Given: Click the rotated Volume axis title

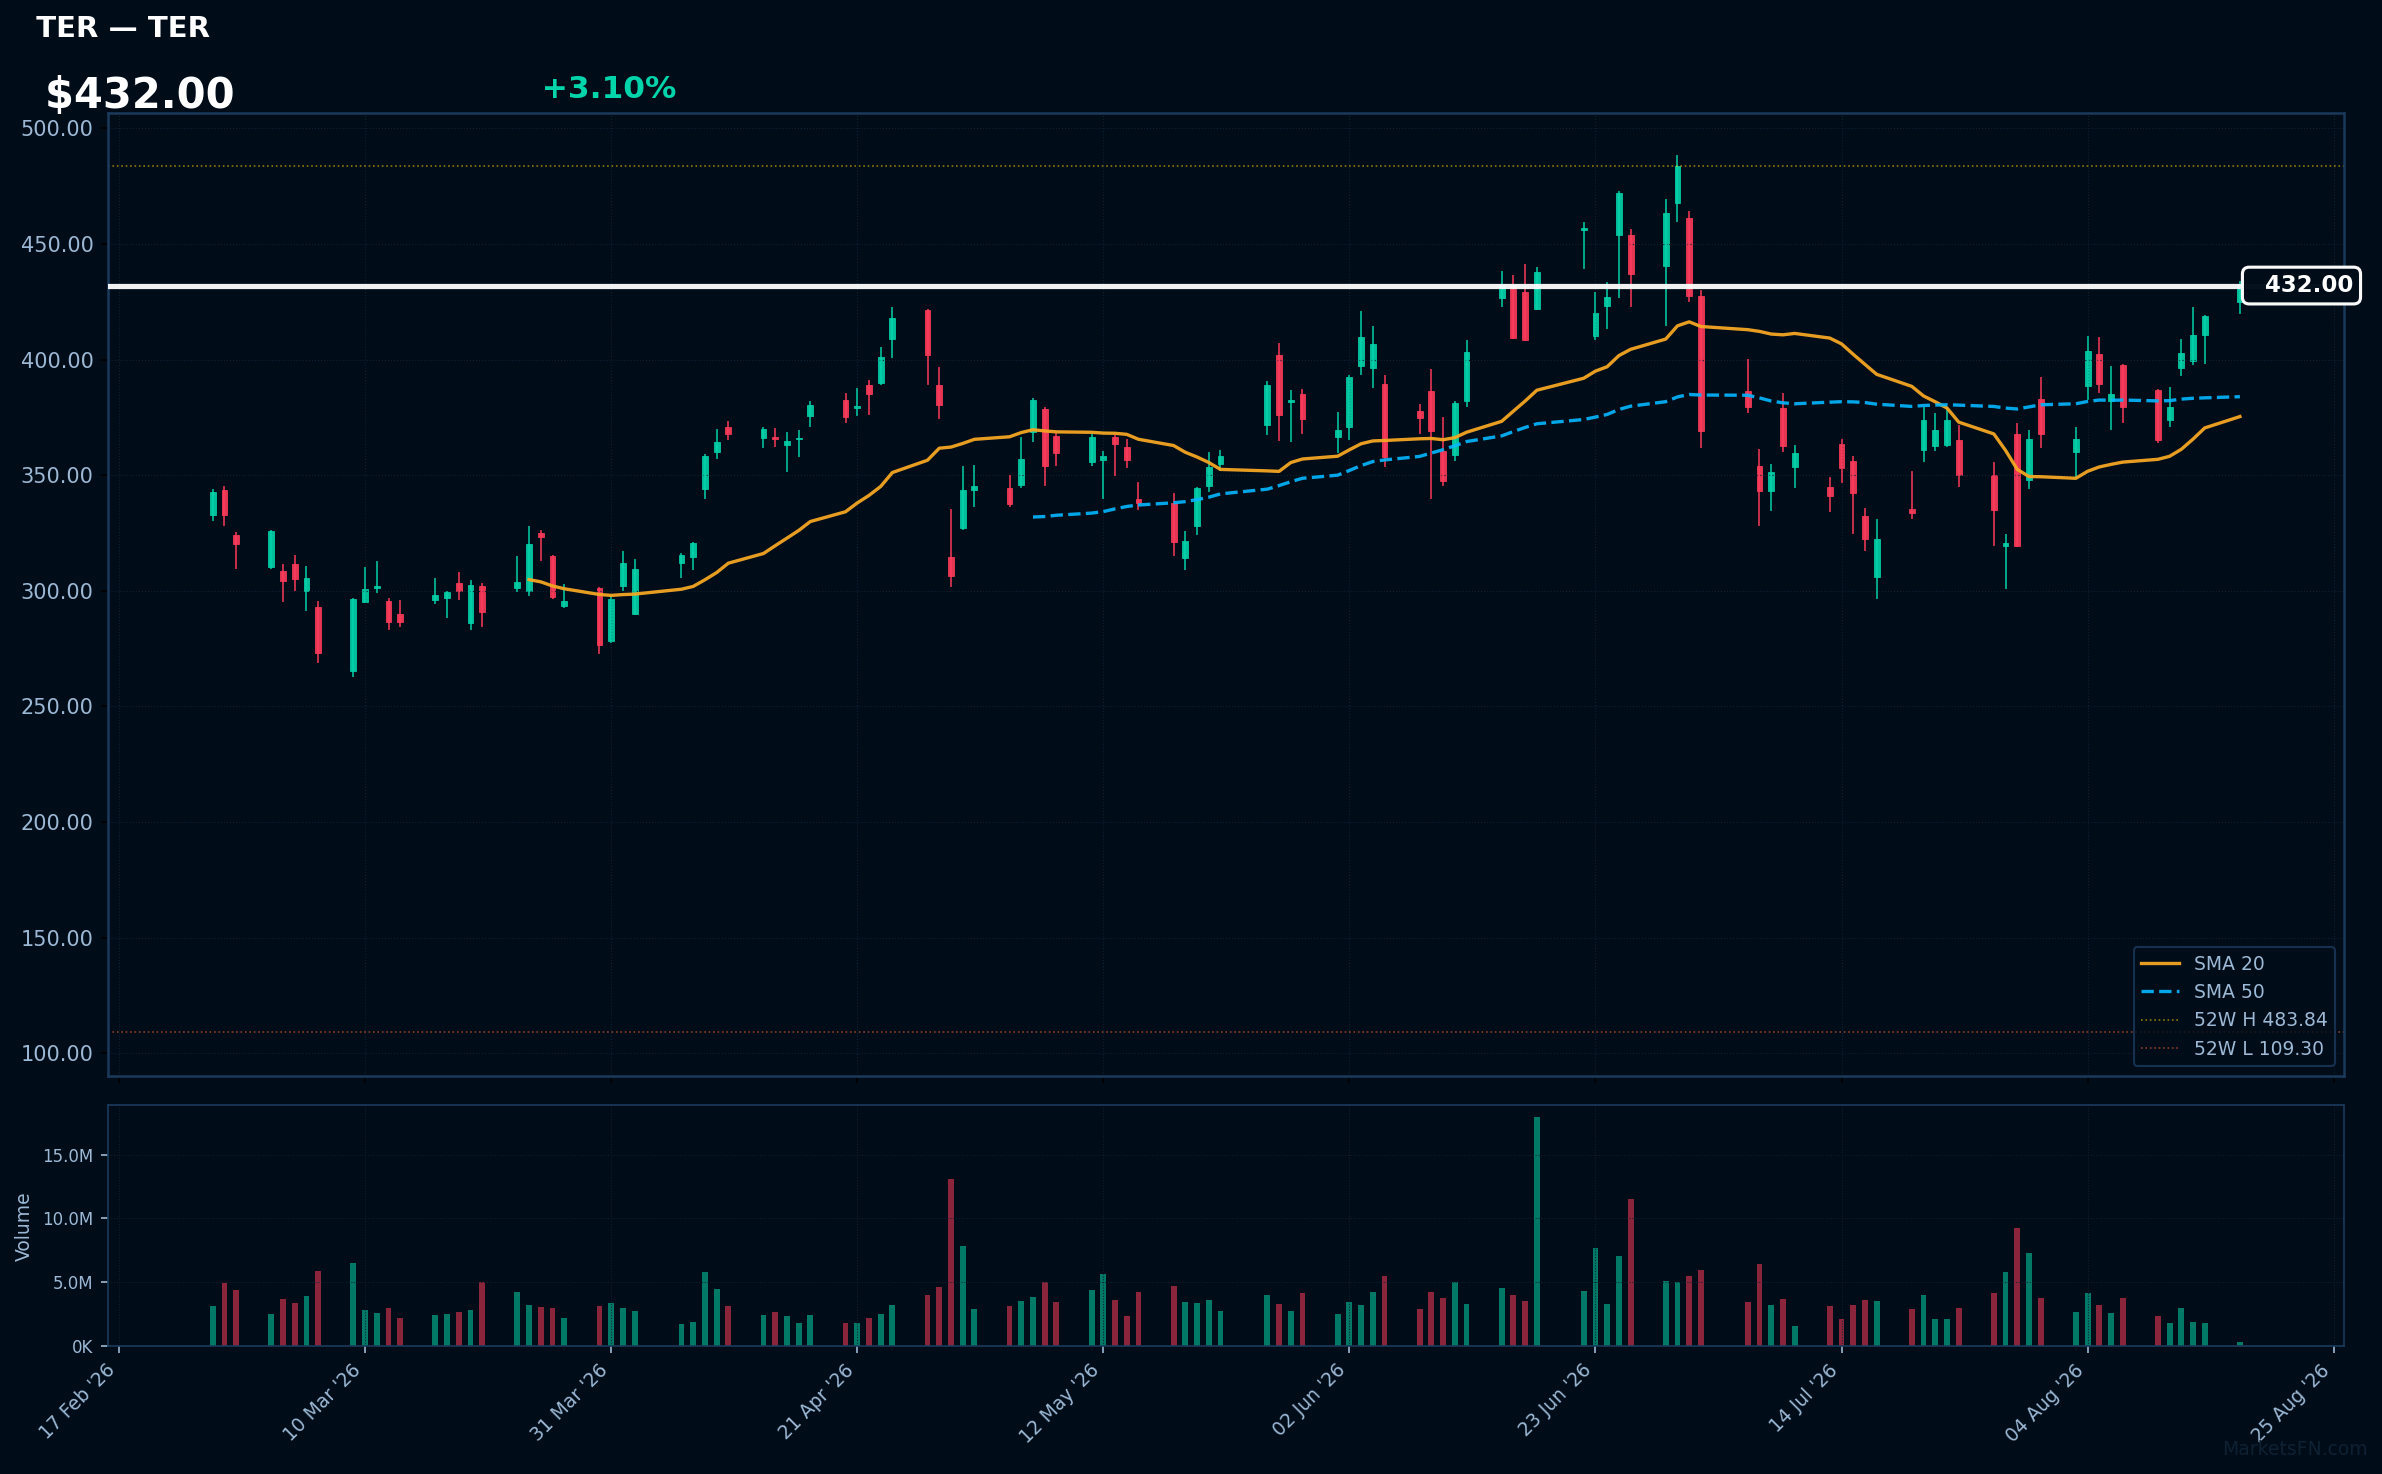Looking at the screenshot, I should [x=23, y=1227].
